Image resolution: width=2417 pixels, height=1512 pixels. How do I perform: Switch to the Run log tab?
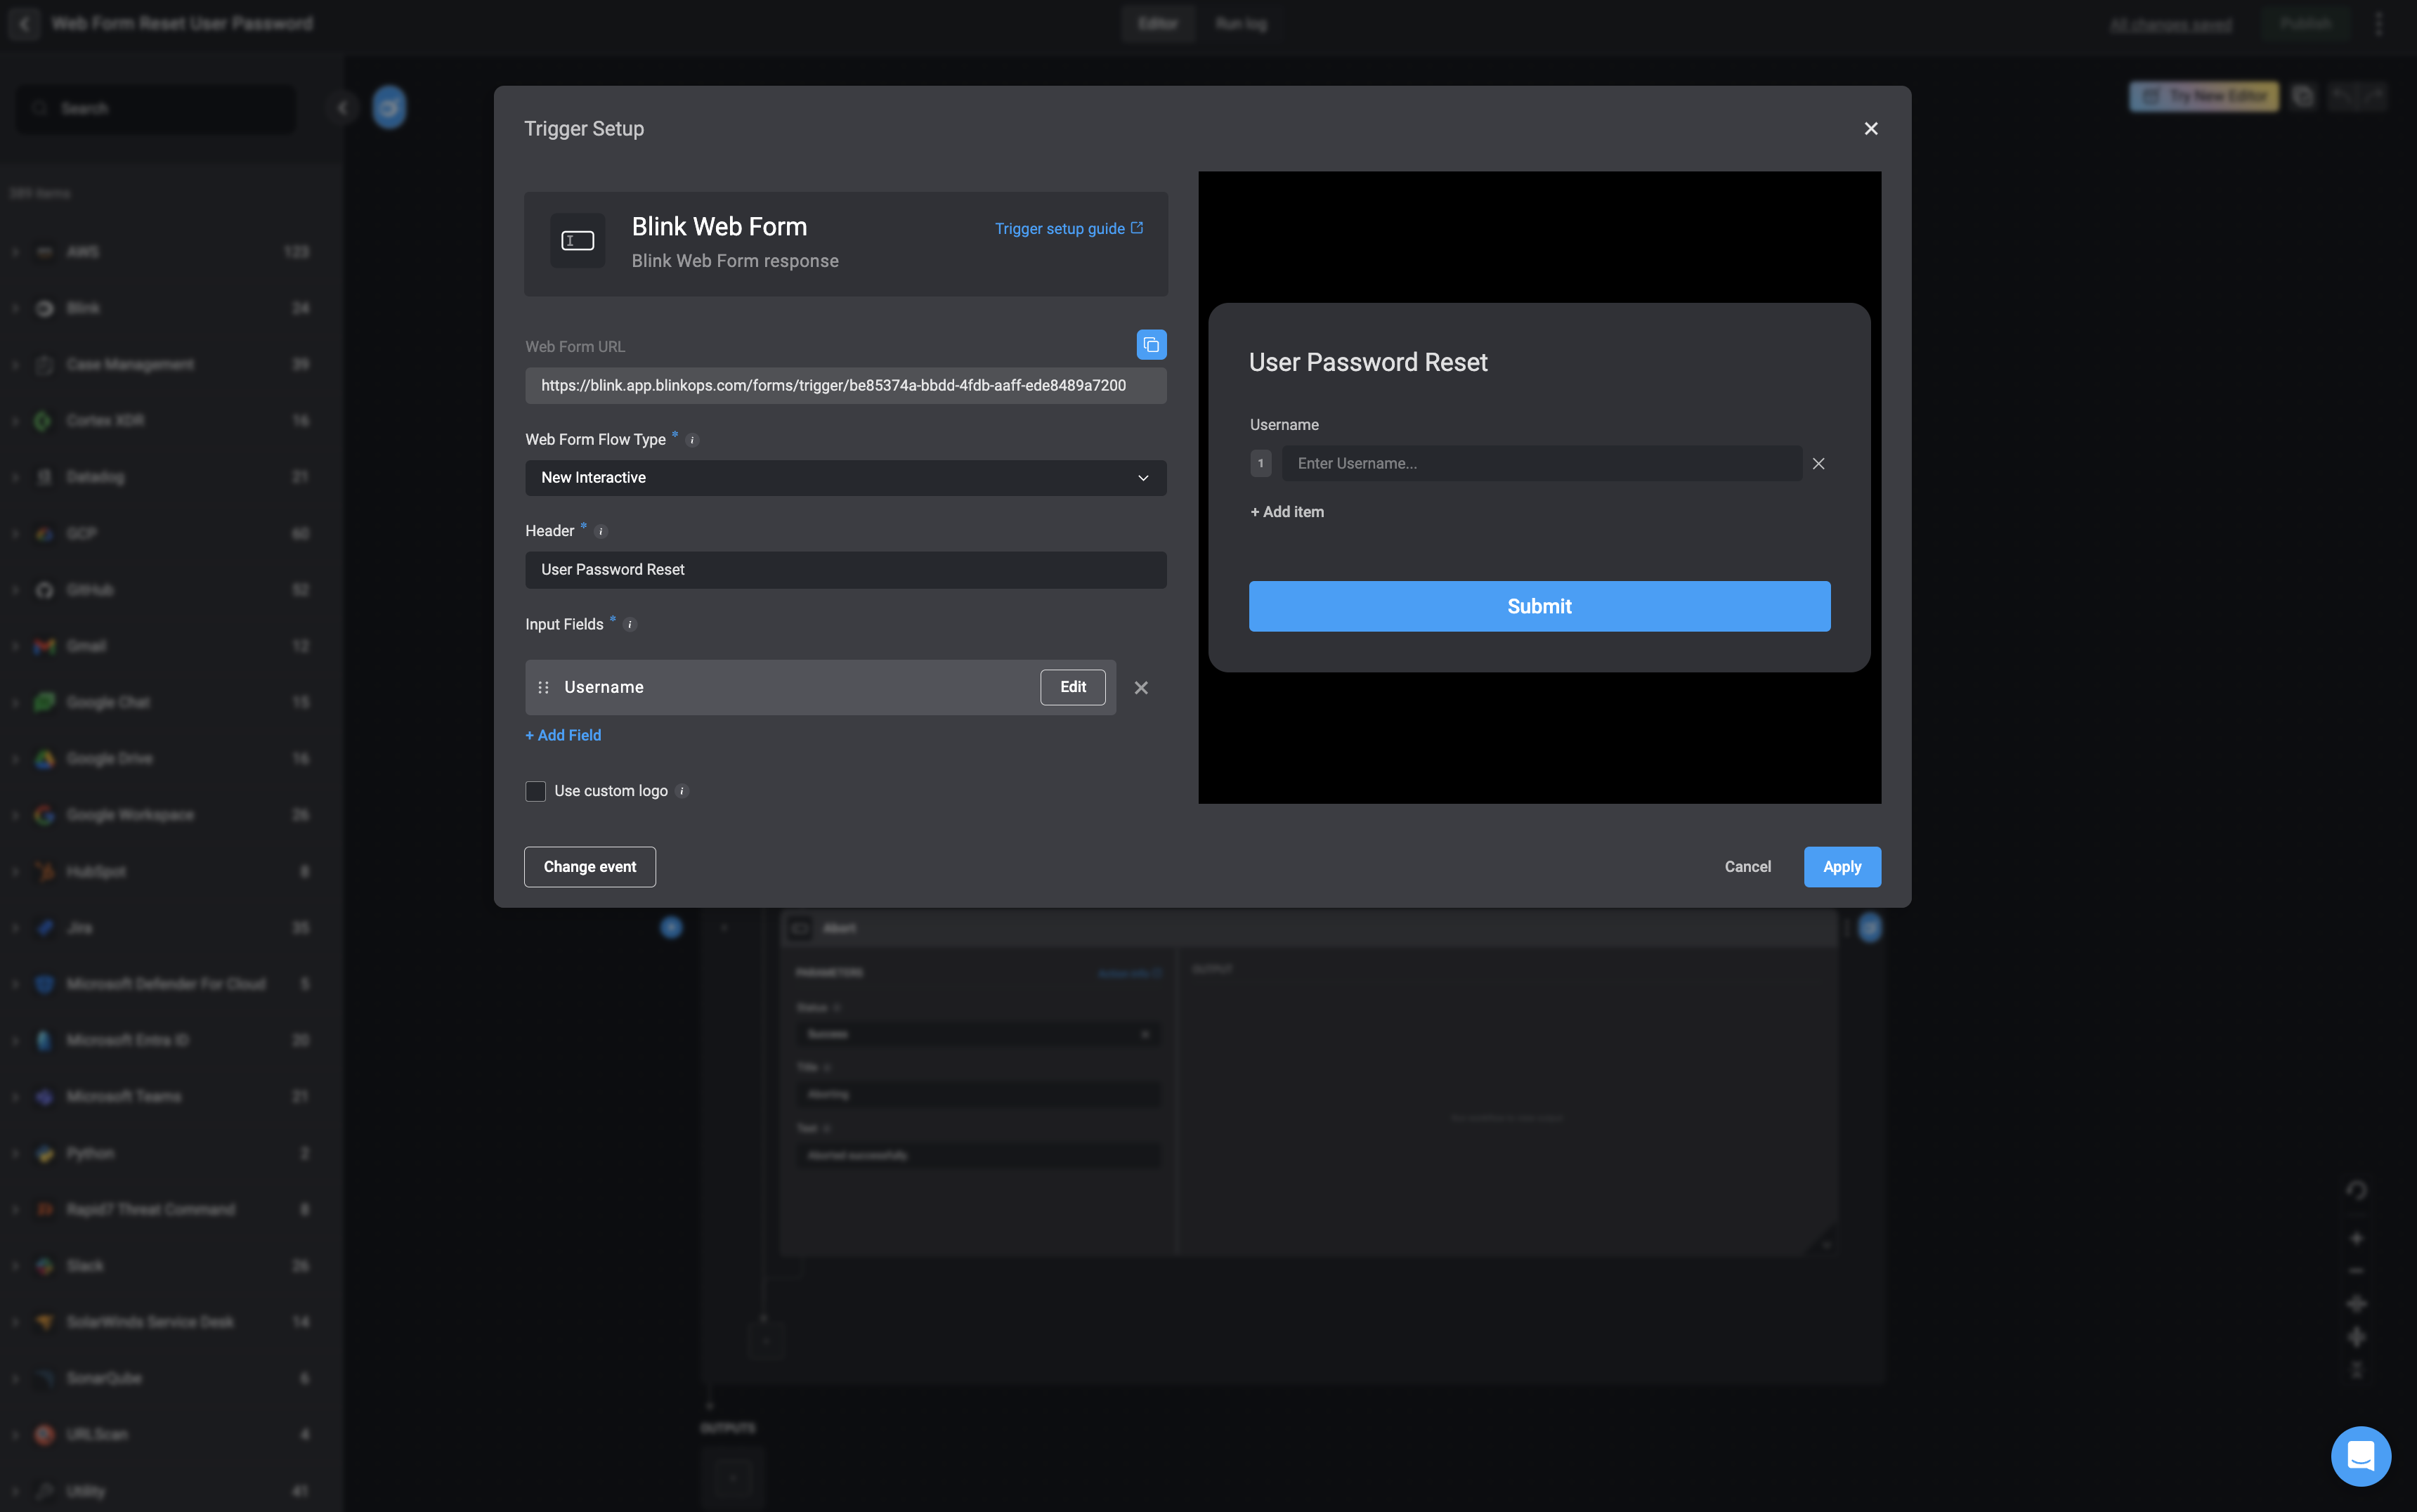point(1241,24)
